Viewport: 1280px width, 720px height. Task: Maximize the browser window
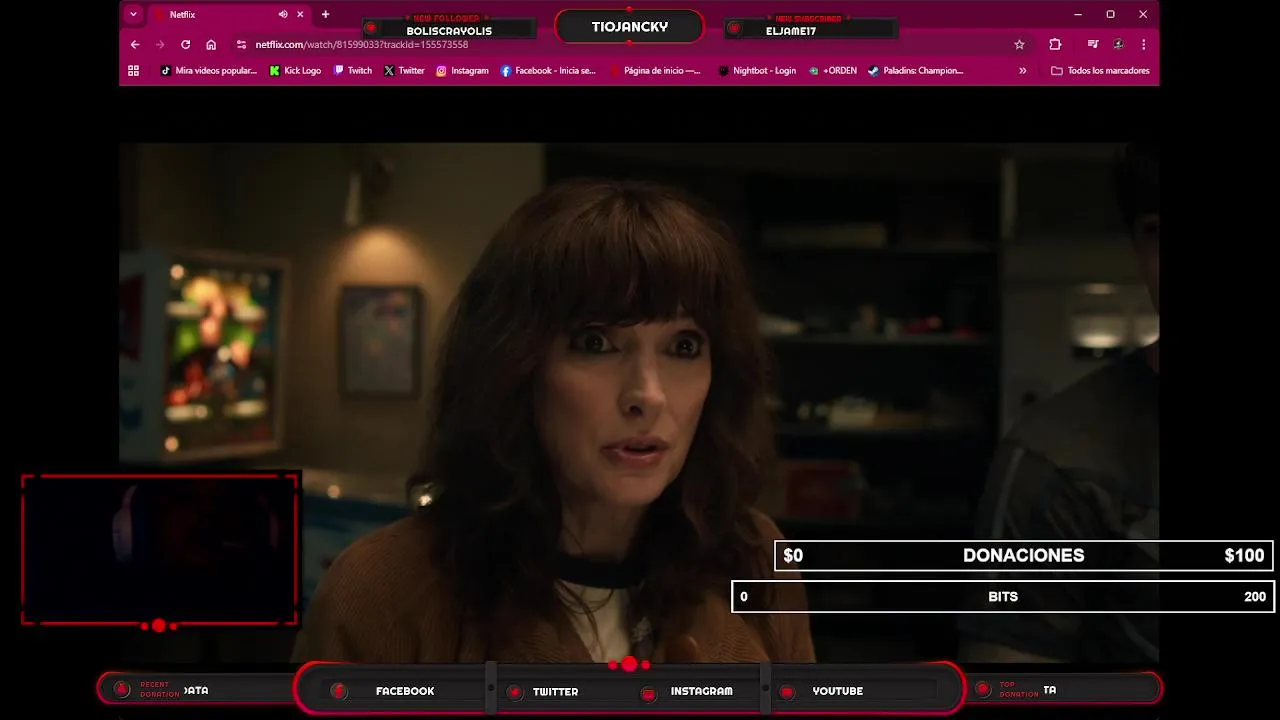(x=1110, y=14)
